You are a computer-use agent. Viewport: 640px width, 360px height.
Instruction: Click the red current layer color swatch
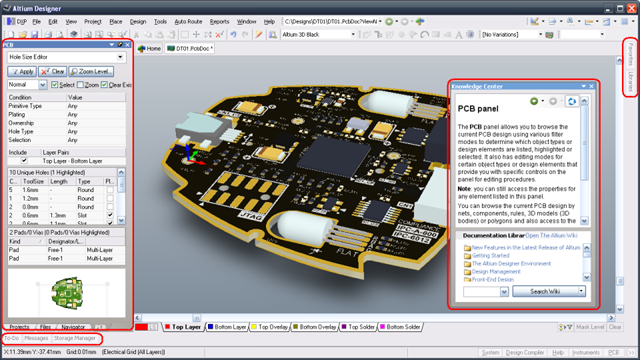click(141, 327)
